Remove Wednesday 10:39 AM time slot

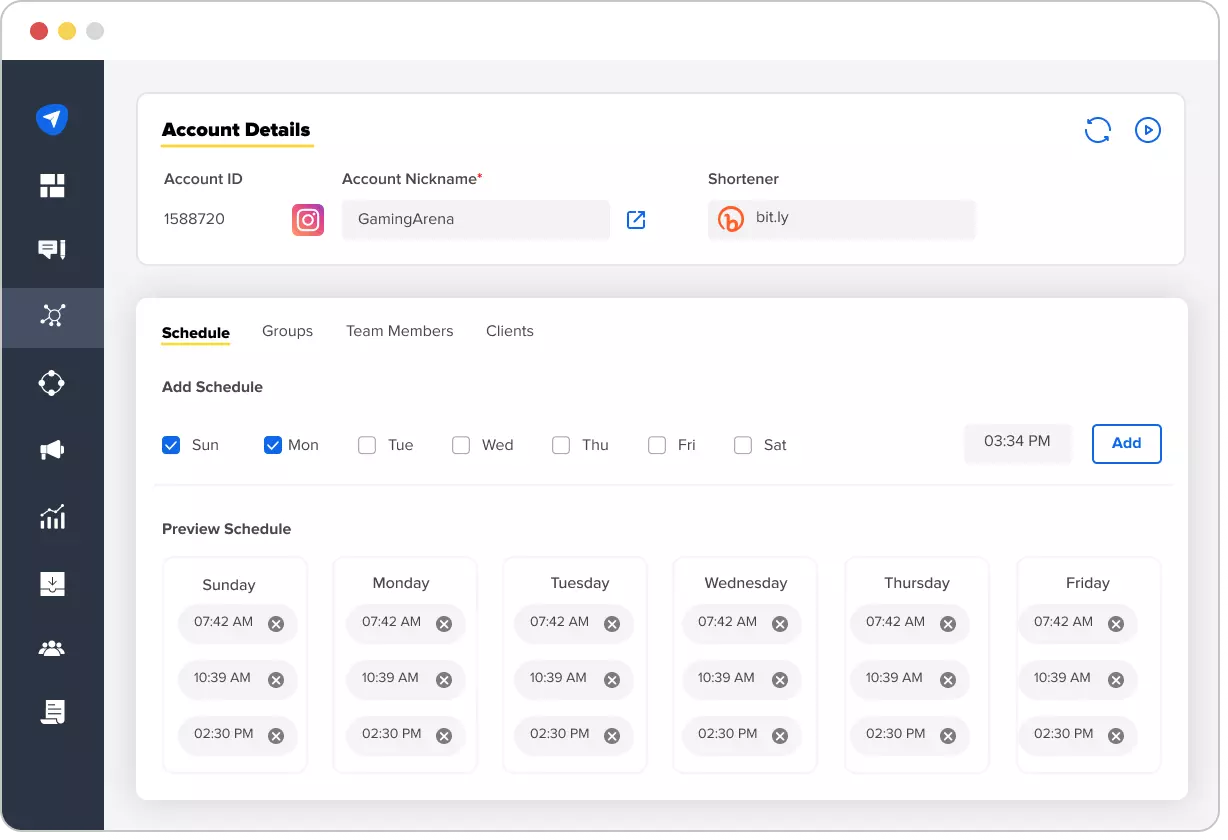click(x=780, y=680)
